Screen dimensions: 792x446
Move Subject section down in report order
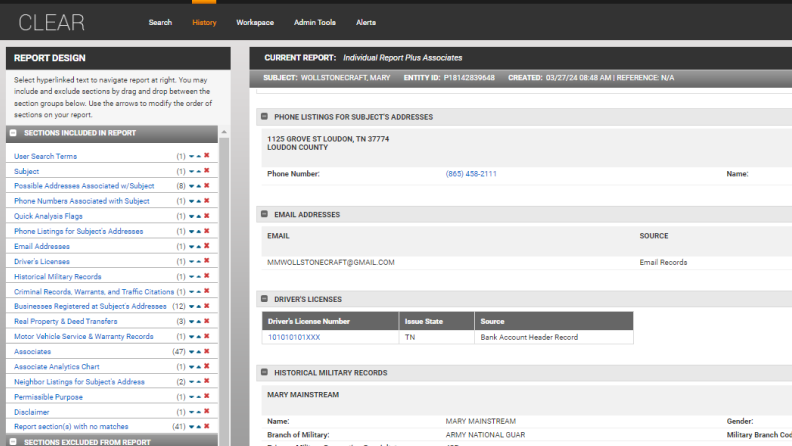coord(191,171)
